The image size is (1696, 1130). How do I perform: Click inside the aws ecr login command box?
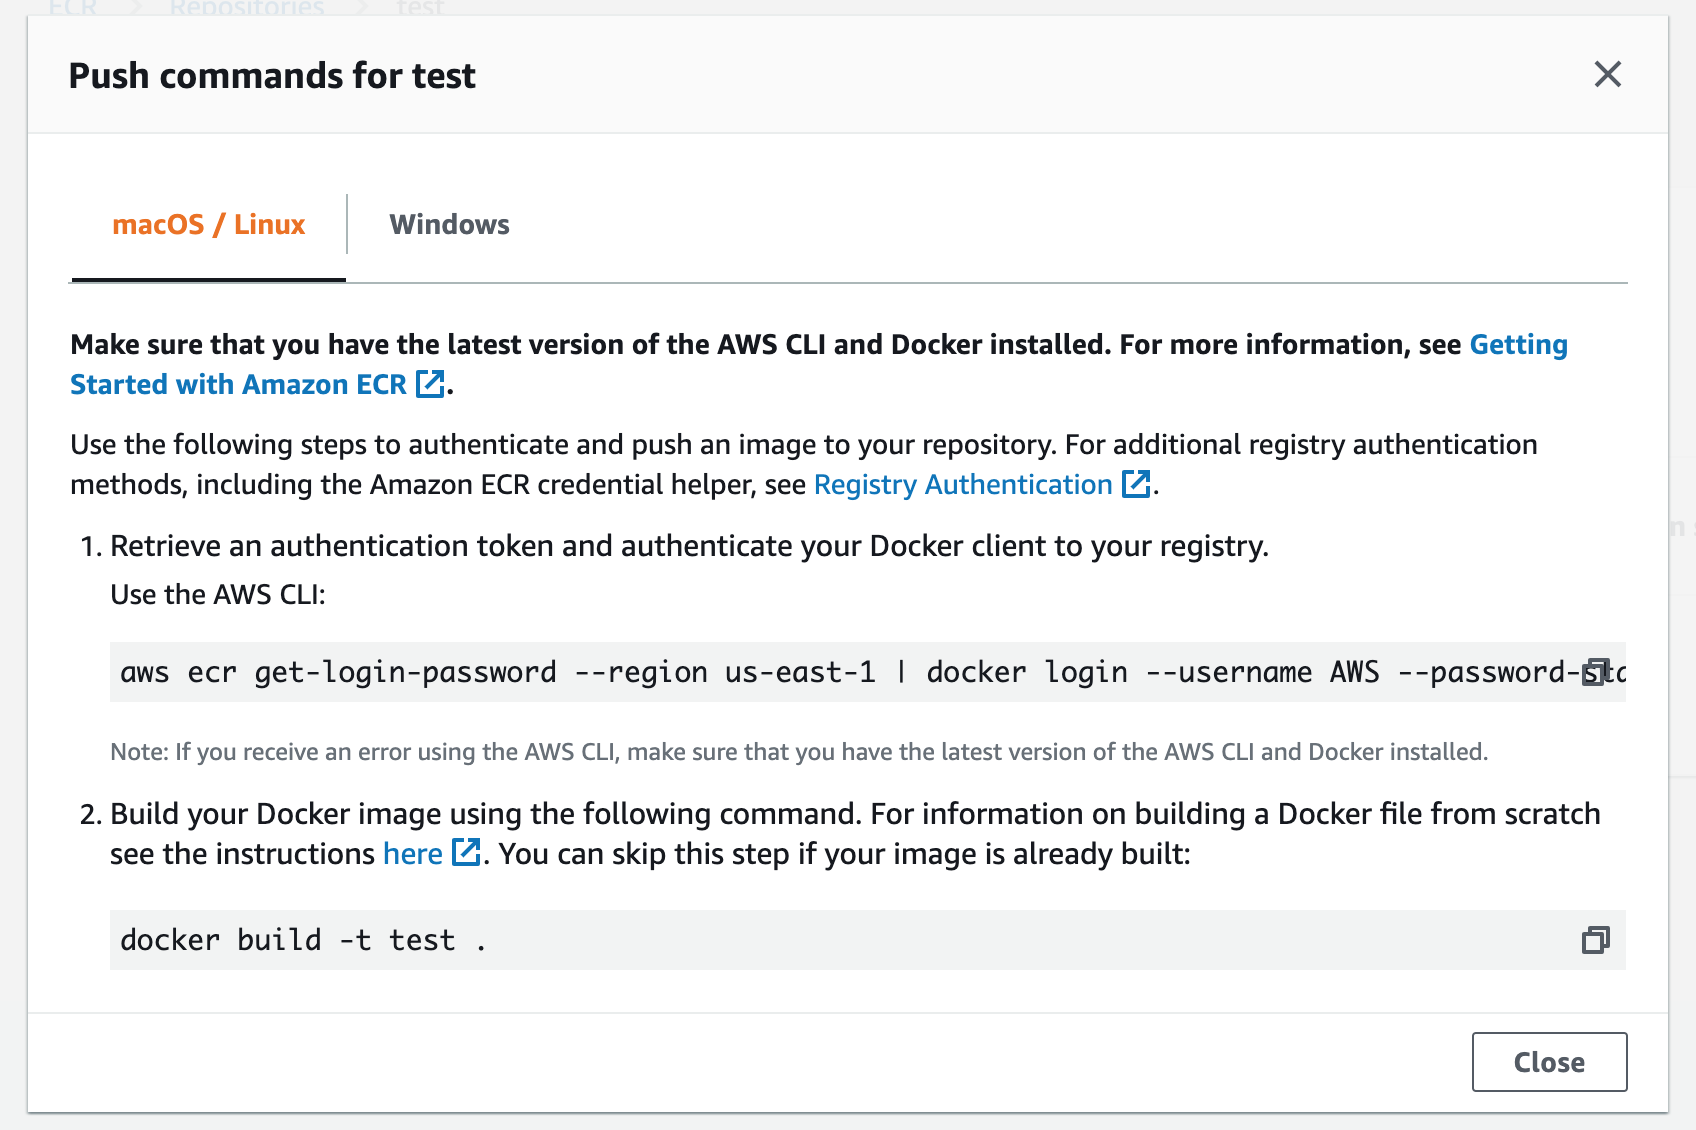[800, 672]
